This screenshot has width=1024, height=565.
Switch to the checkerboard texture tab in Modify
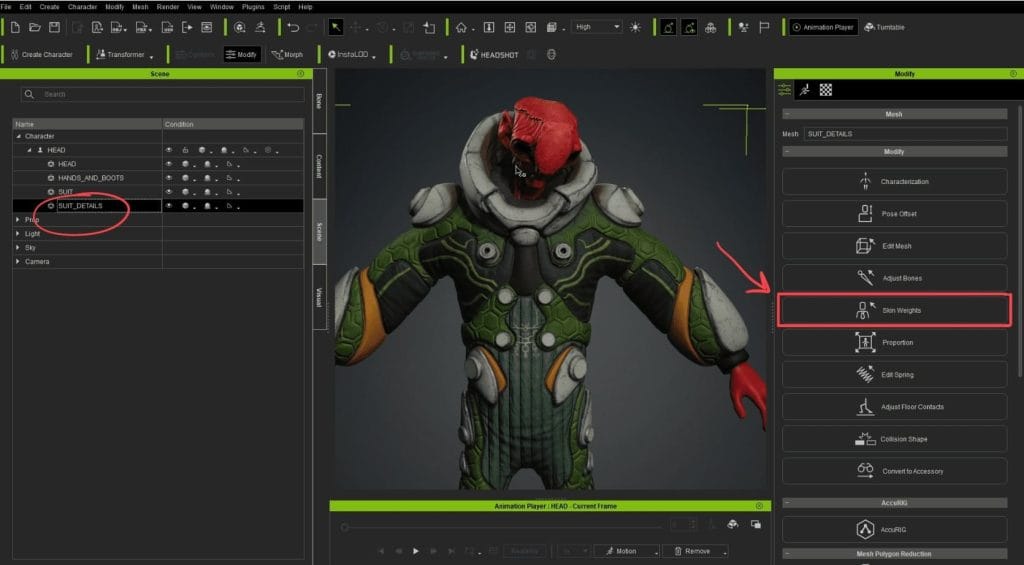point(826,90)
